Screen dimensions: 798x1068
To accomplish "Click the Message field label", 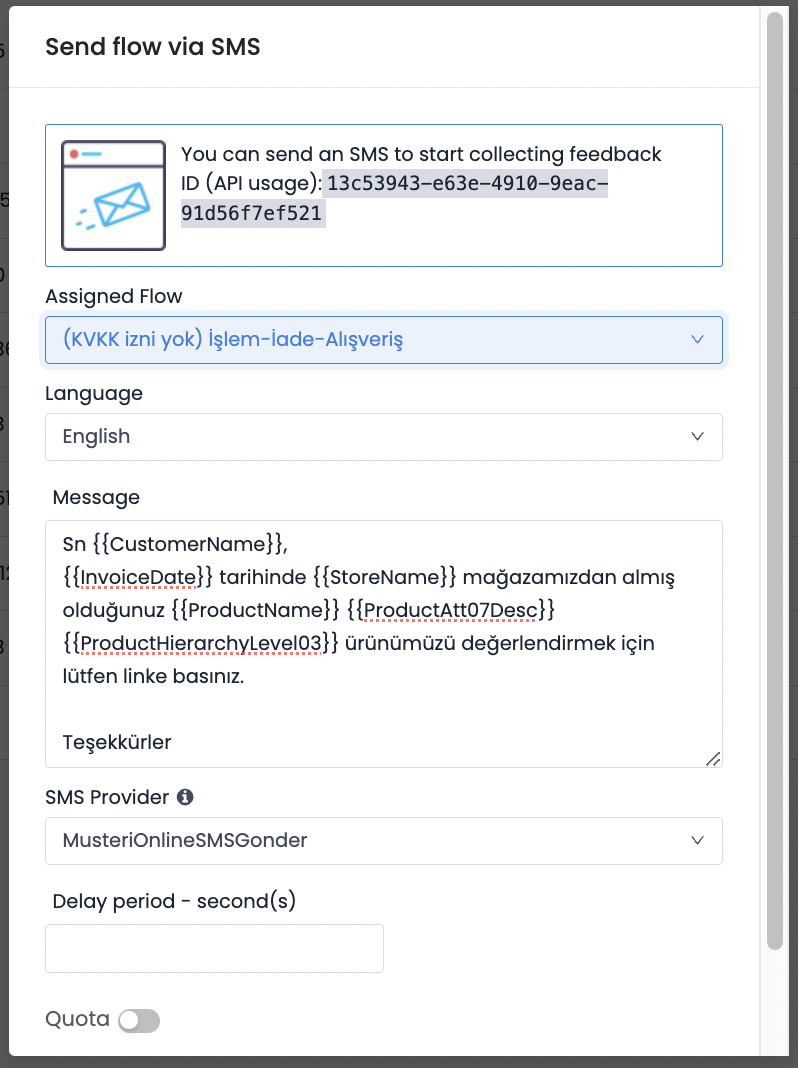I will 96,497.
